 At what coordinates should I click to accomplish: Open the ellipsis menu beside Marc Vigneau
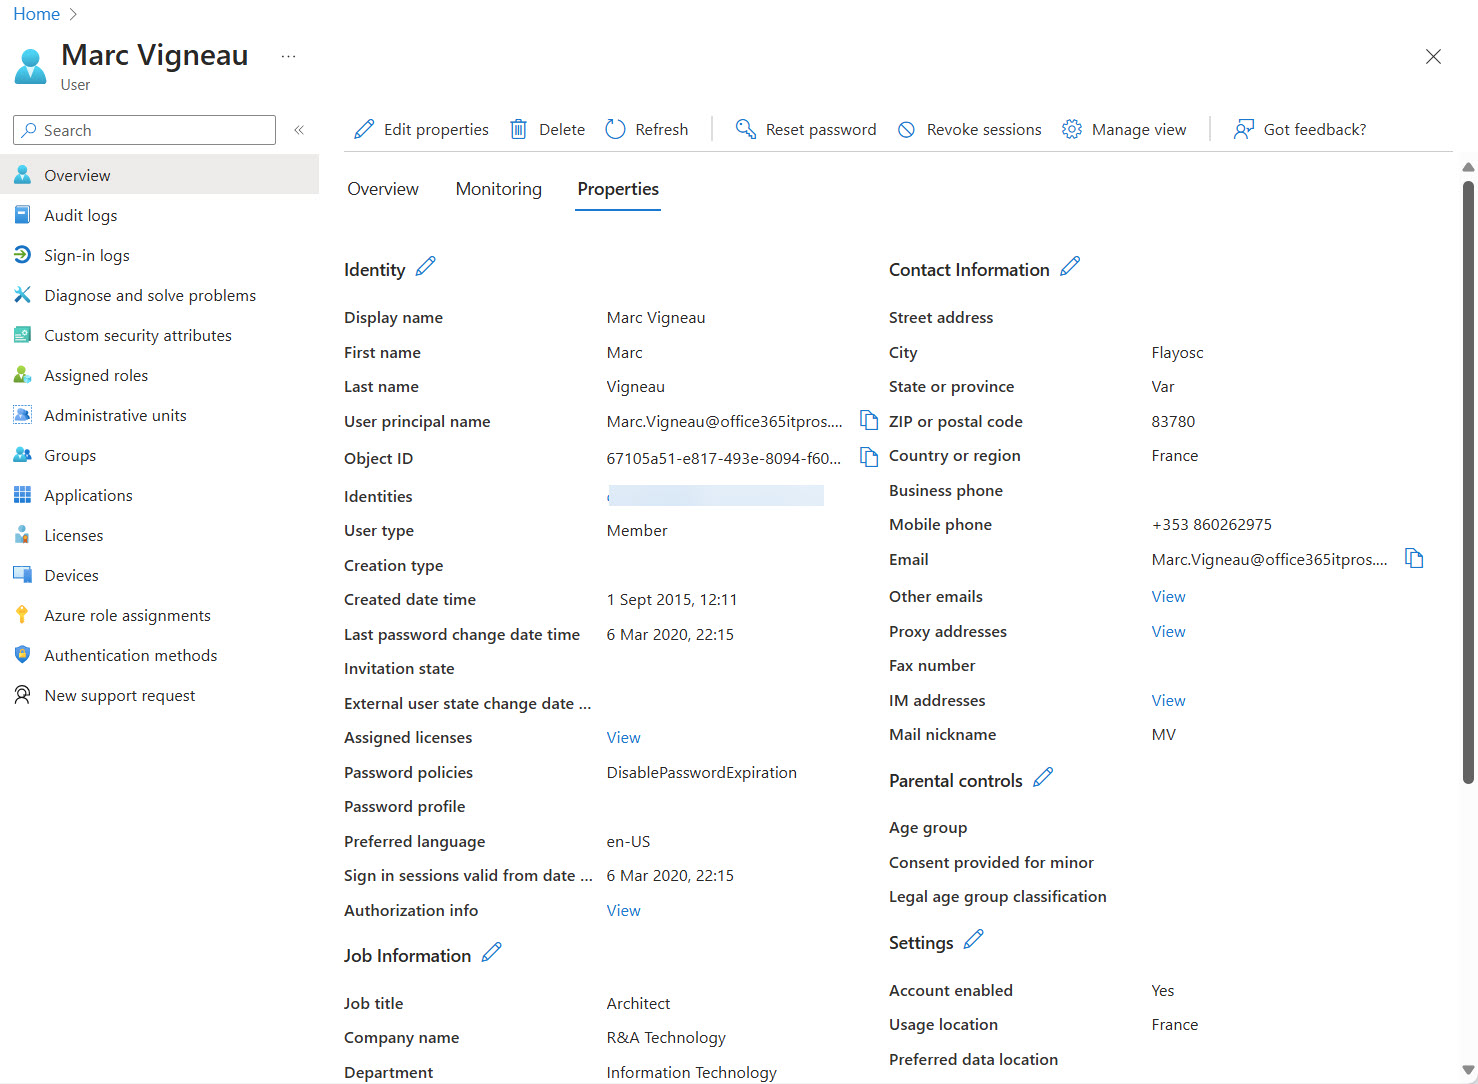(288, 56)
